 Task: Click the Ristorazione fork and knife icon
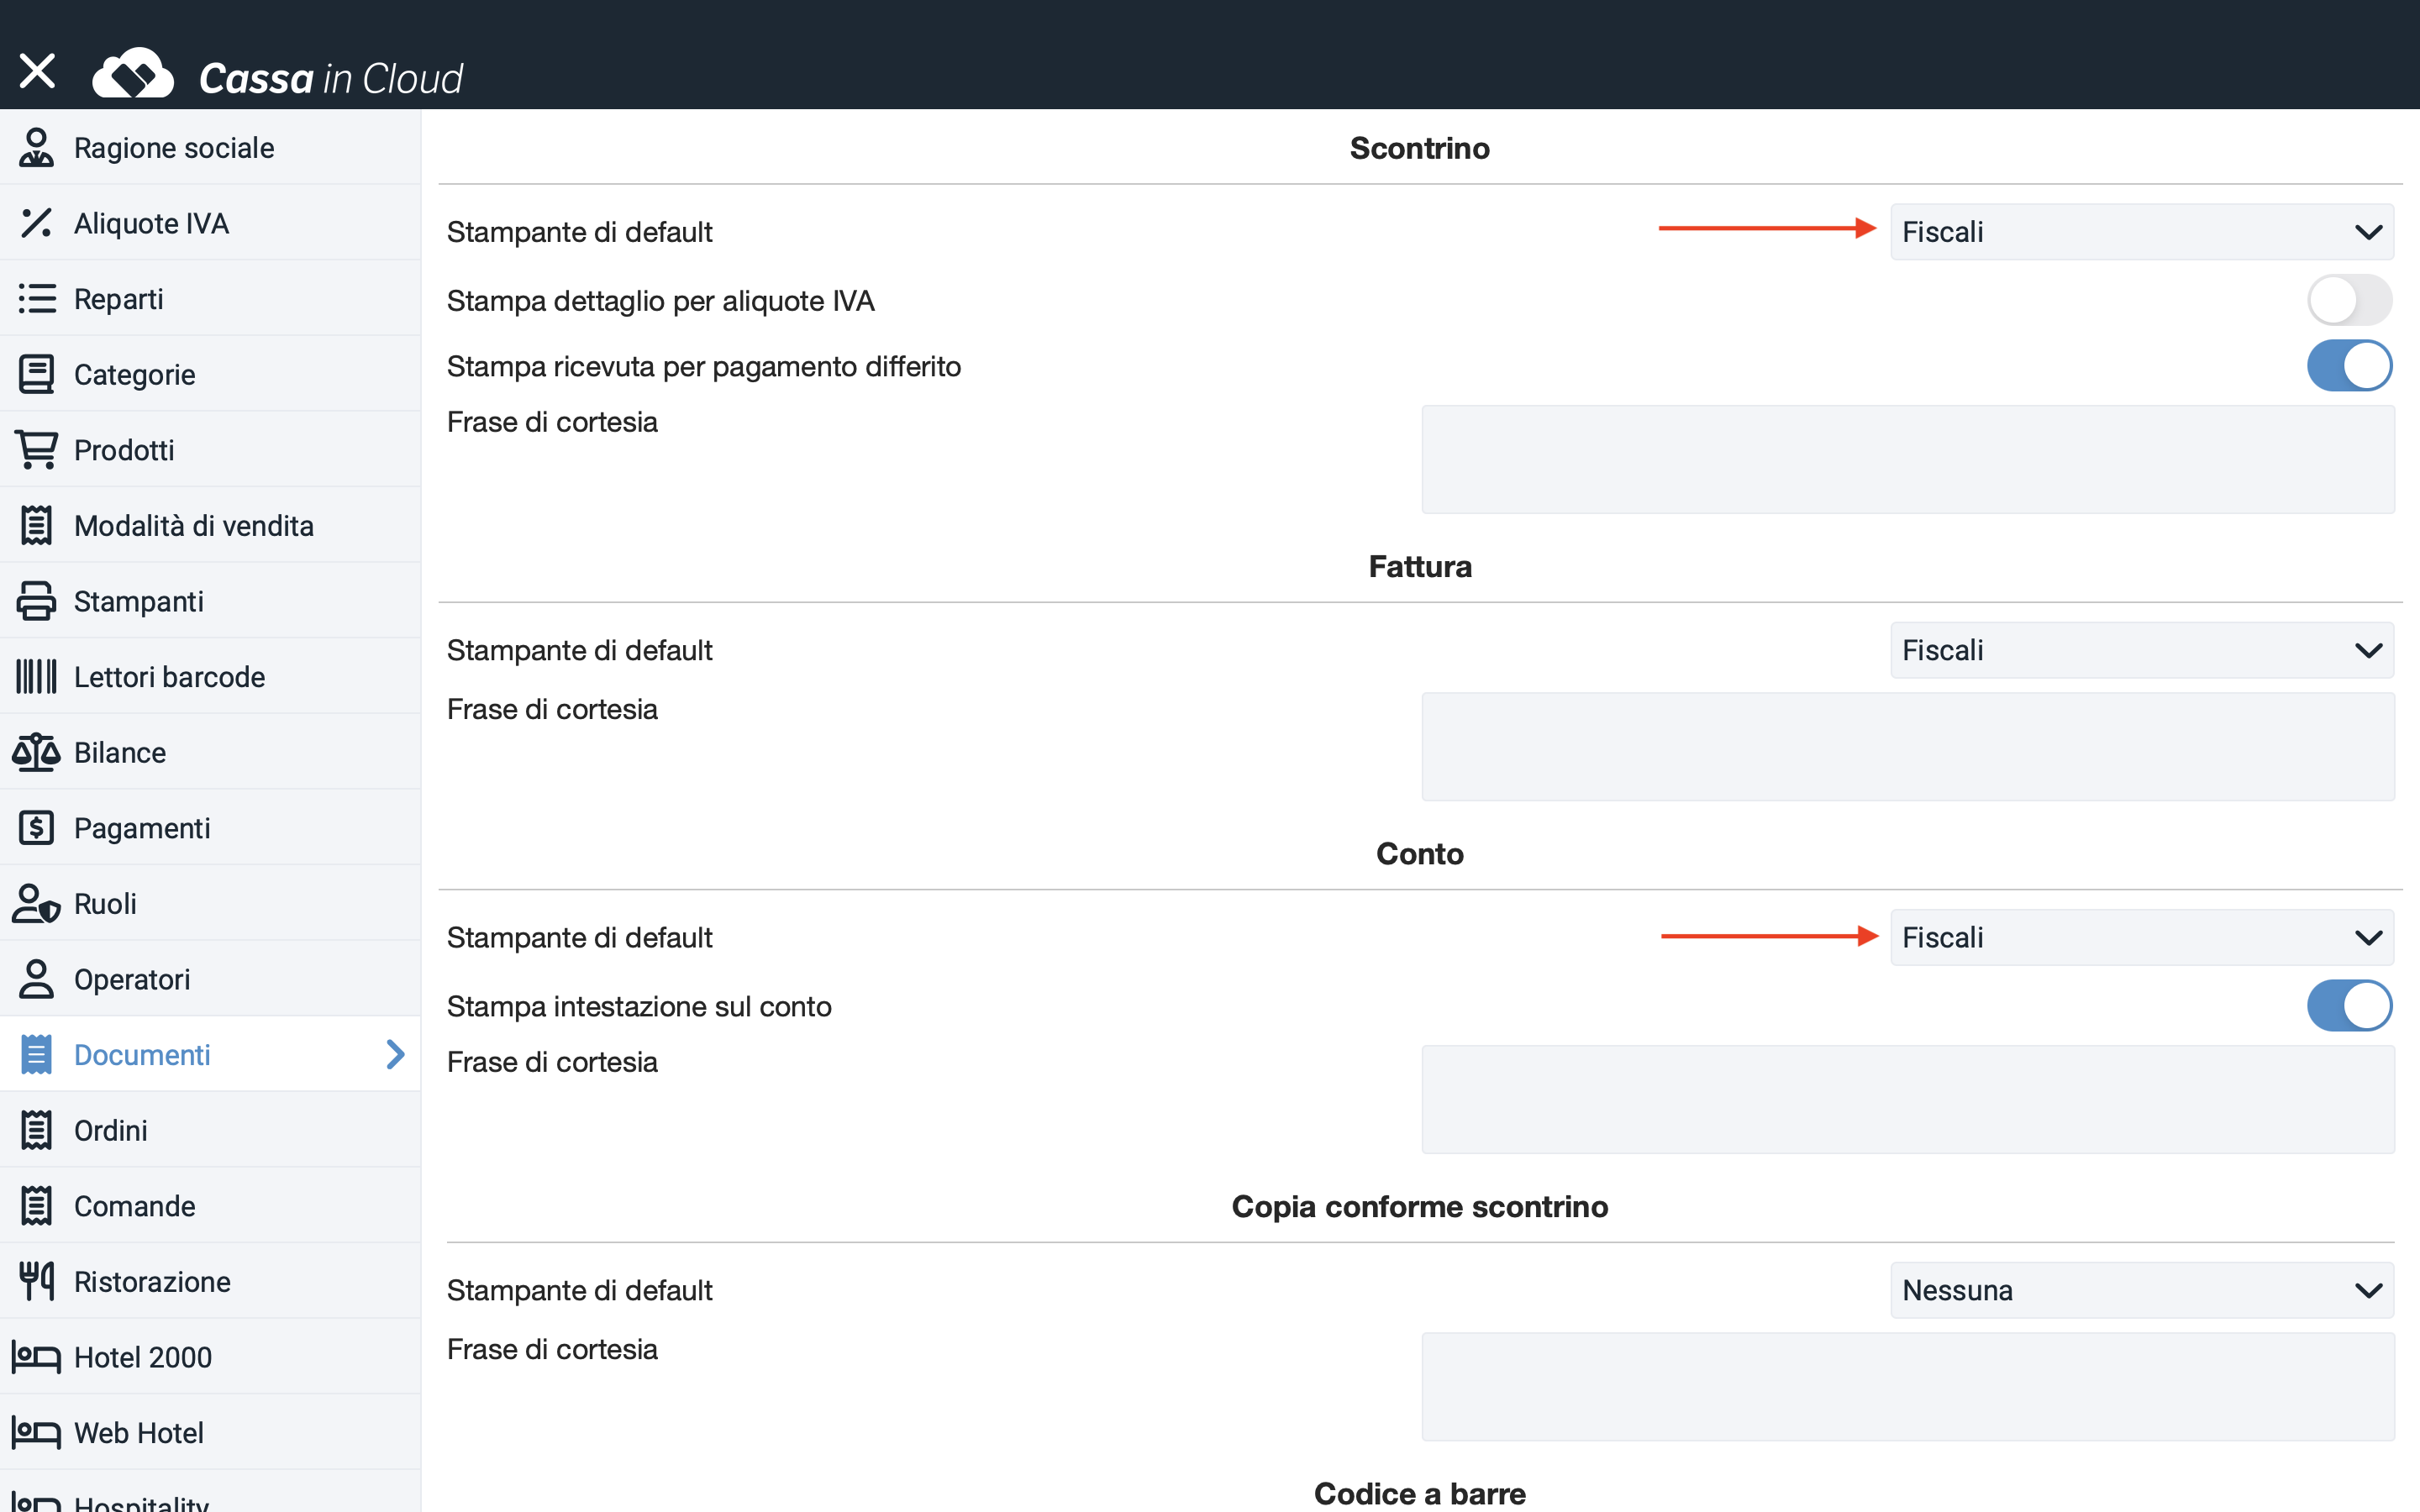click(36, 1281)
